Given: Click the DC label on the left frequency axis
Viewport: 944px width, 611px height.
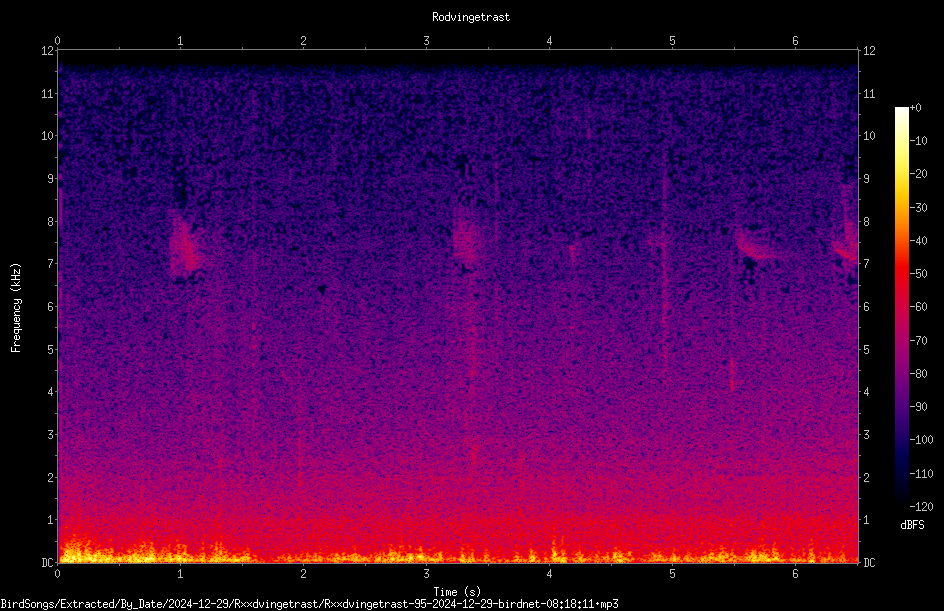Looking at the screenshot, I should 47,562.
